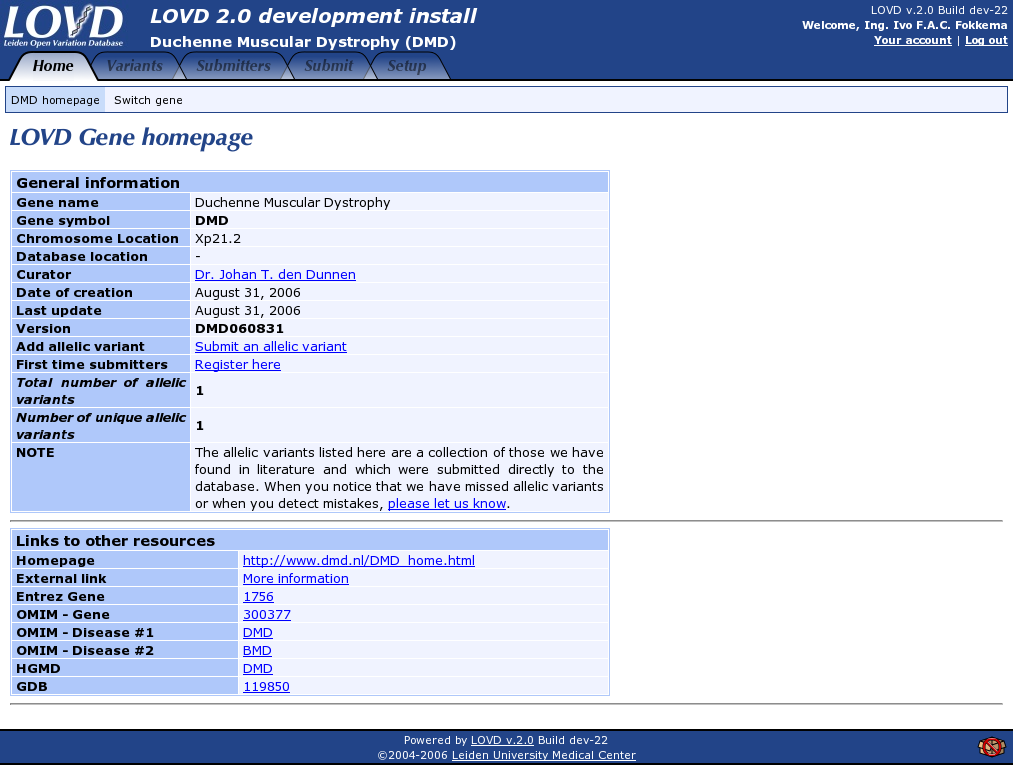The height and width of the screenshot is (765, 1013).
Task: Go to the Submitters tab
Action: [233, 66]
